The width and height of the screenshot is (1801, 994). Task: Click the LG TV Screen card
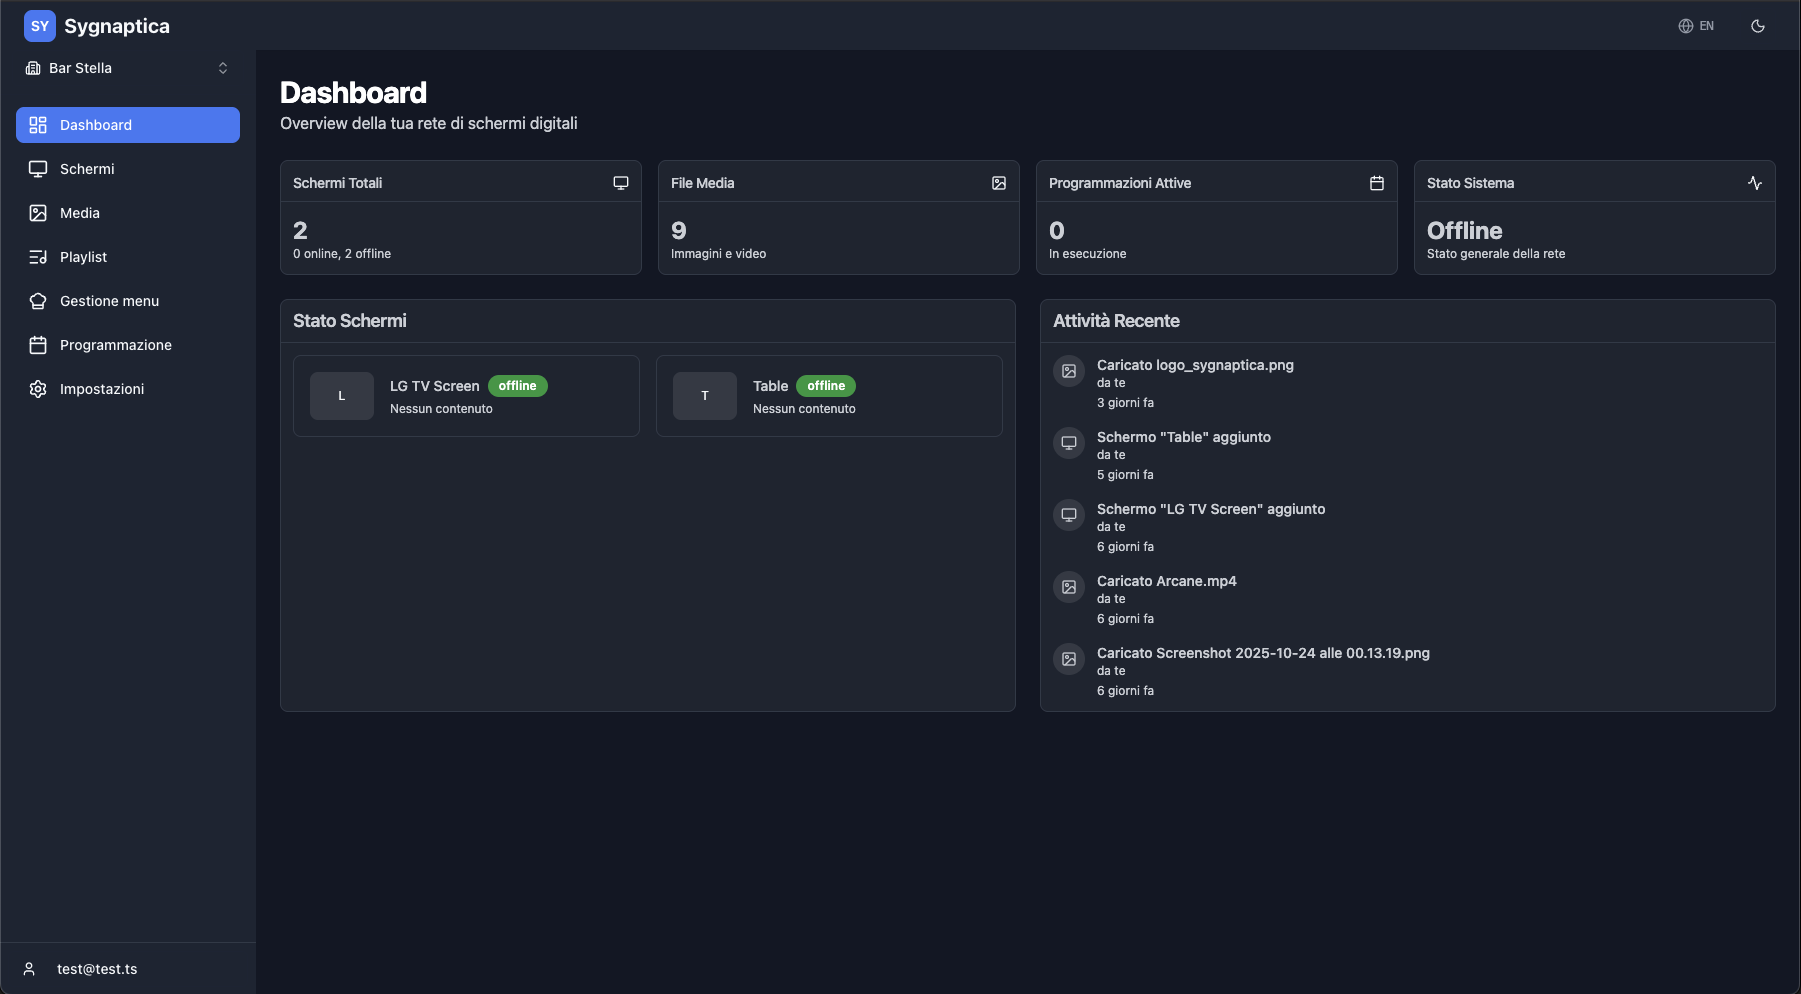[x=466, y=396]
